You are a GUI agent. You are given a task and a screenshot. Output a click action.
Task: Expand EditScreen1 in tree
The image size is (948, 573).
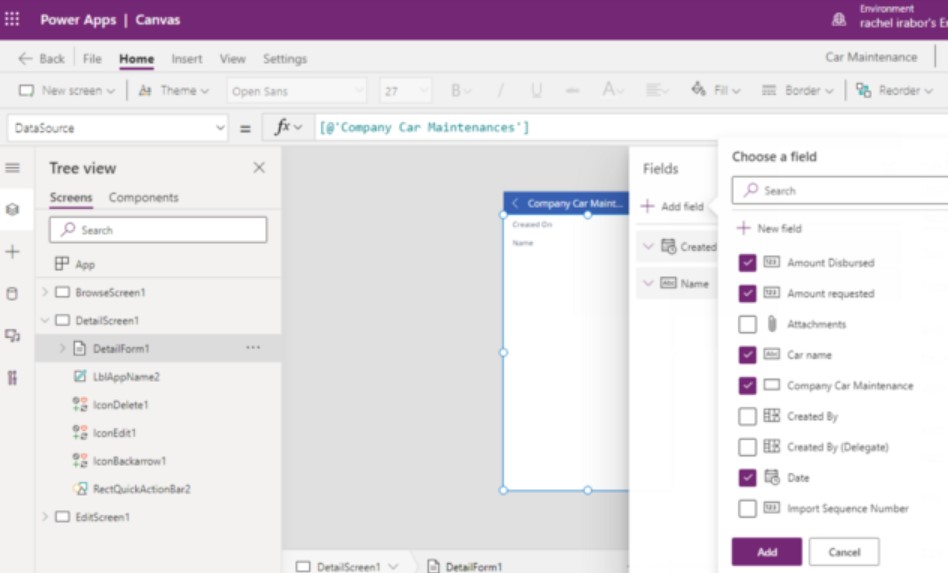(45, 517)
